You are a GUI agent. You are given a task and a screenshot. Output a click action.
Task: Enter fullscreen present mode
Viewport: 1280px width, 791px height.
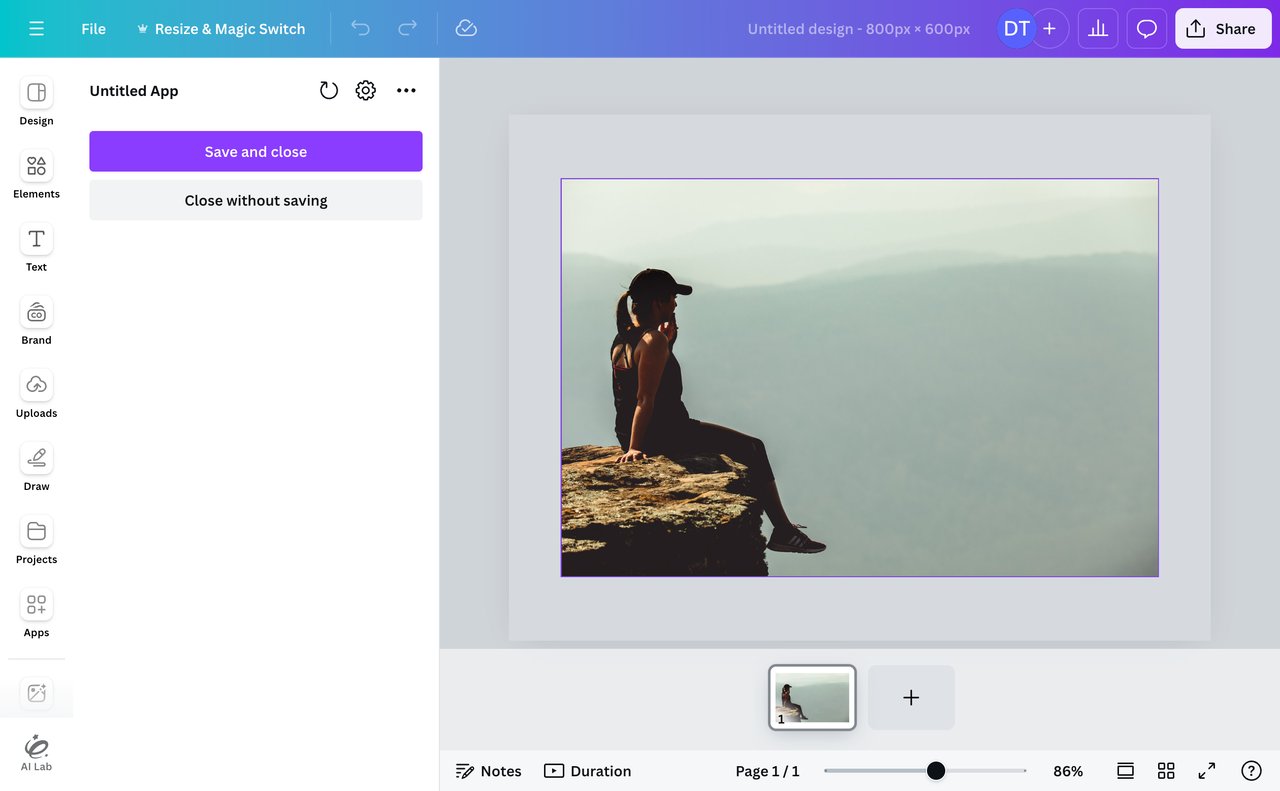click(x=1207, y=771)
